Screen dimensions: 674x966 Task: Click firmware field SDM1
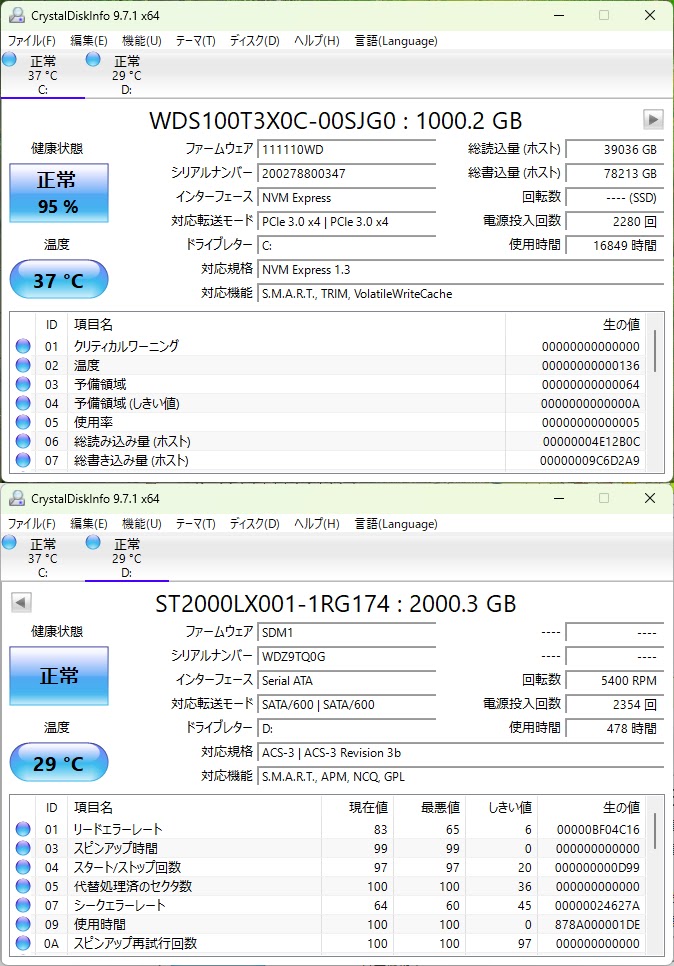(346, 633)
